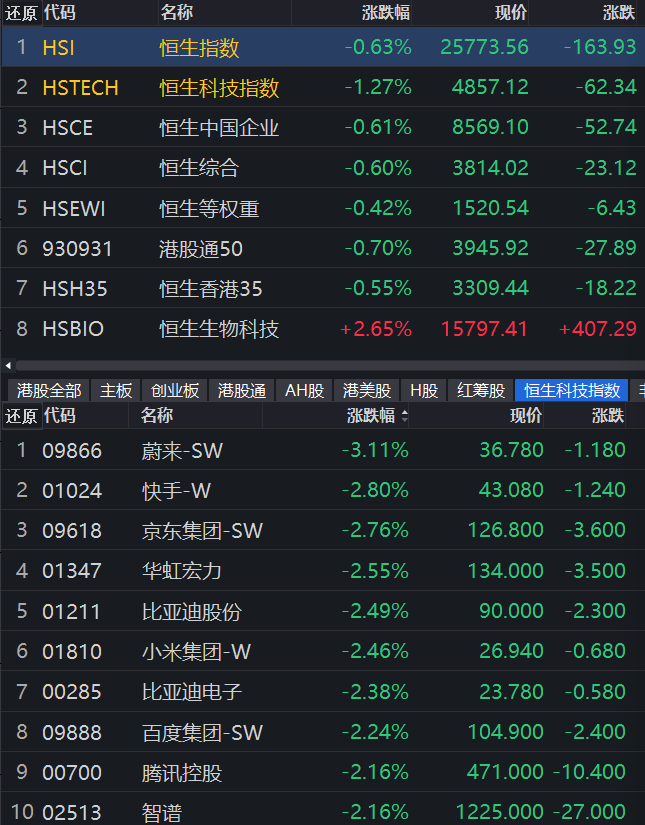This screenshot has height=825, width=645.
Task: Select the H股 tab
Action: coord(424,390)
